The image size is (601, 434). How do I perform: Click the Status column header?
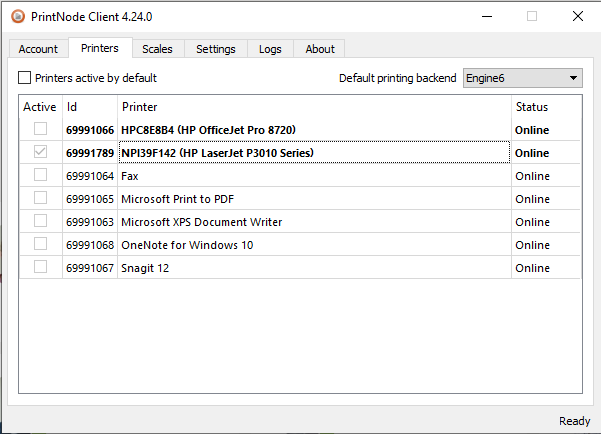(546, 107)
